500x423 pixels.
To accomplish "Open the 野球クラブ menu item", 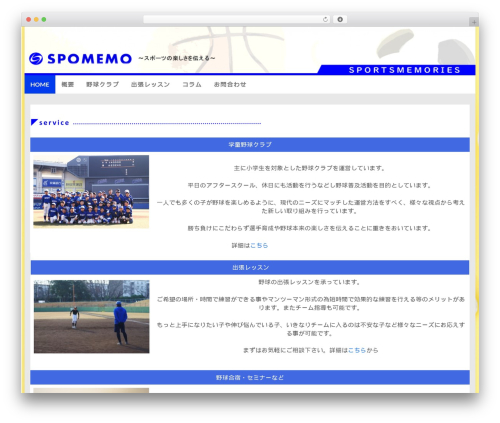I will tap(102, 85).
